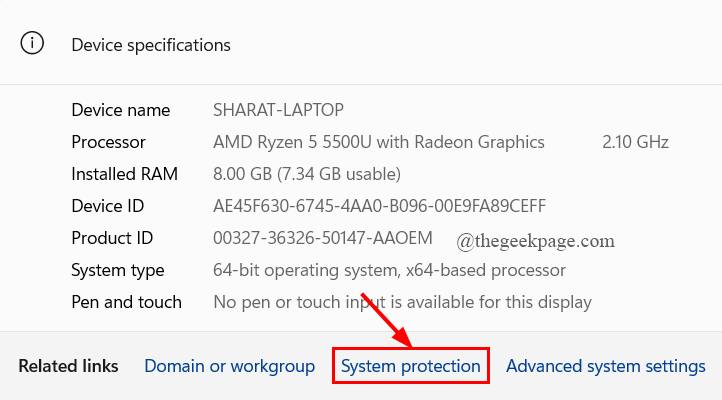The height and width of the screenshot is (400, 722).
Task: Select the Device ID value AE45F630
Action: coord(379,206)
